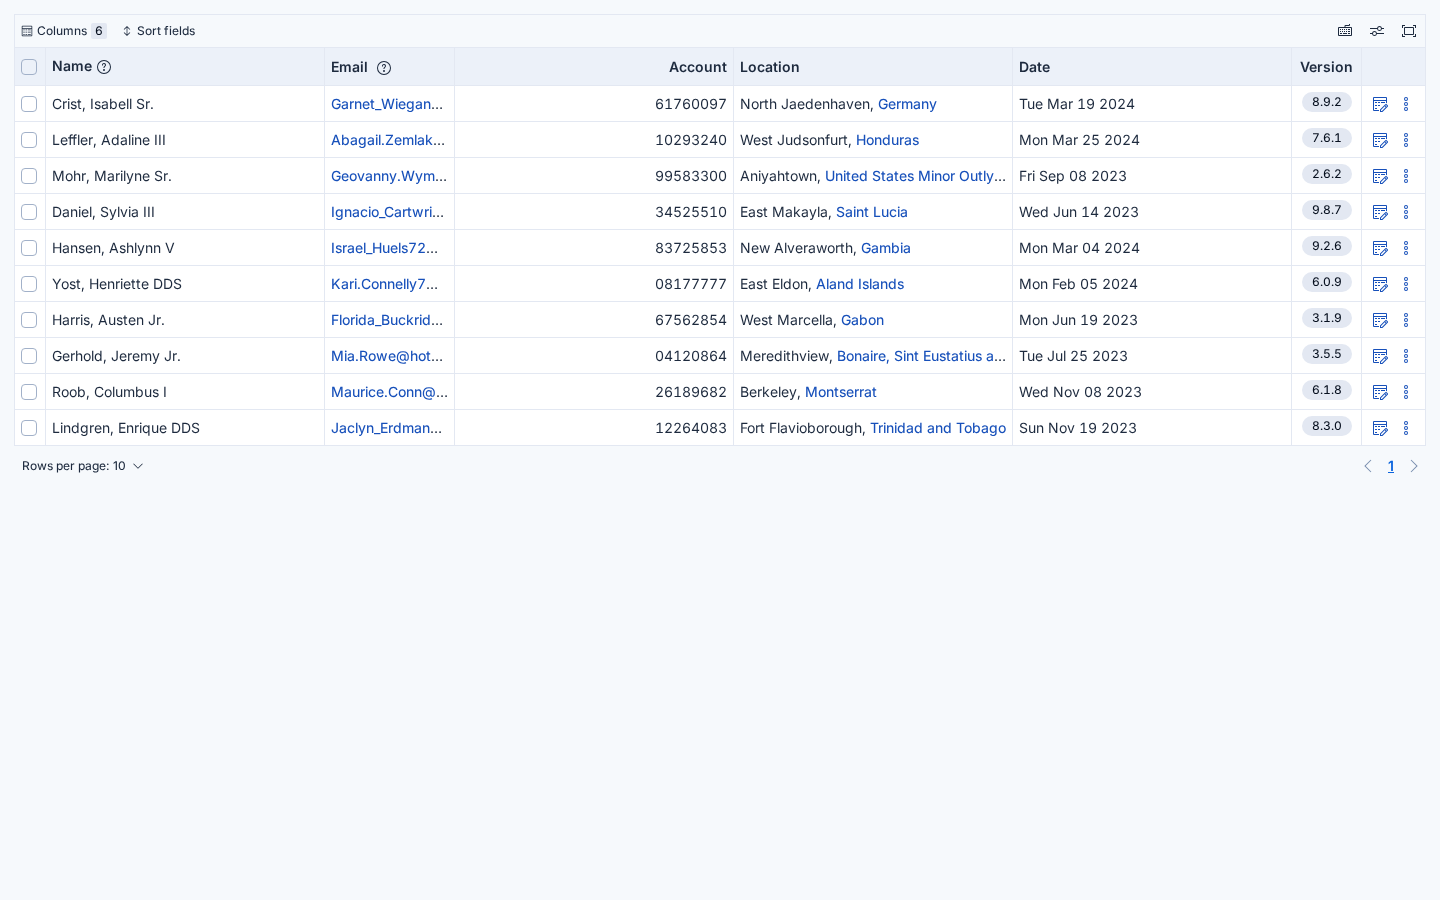Edit row for Roob, Columbus I
This screenshot has height=900, width=1440.
(x=1380, y=392)
